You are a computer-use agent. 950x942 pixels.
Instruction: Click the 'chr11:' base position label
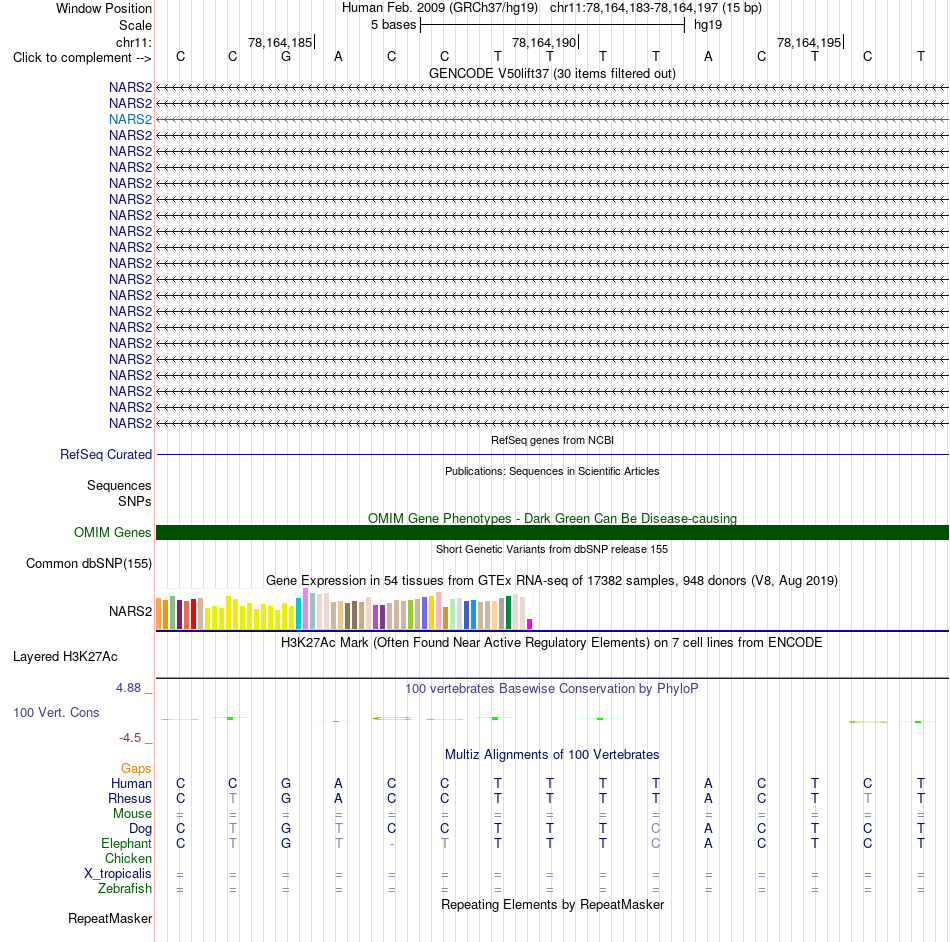133,42
